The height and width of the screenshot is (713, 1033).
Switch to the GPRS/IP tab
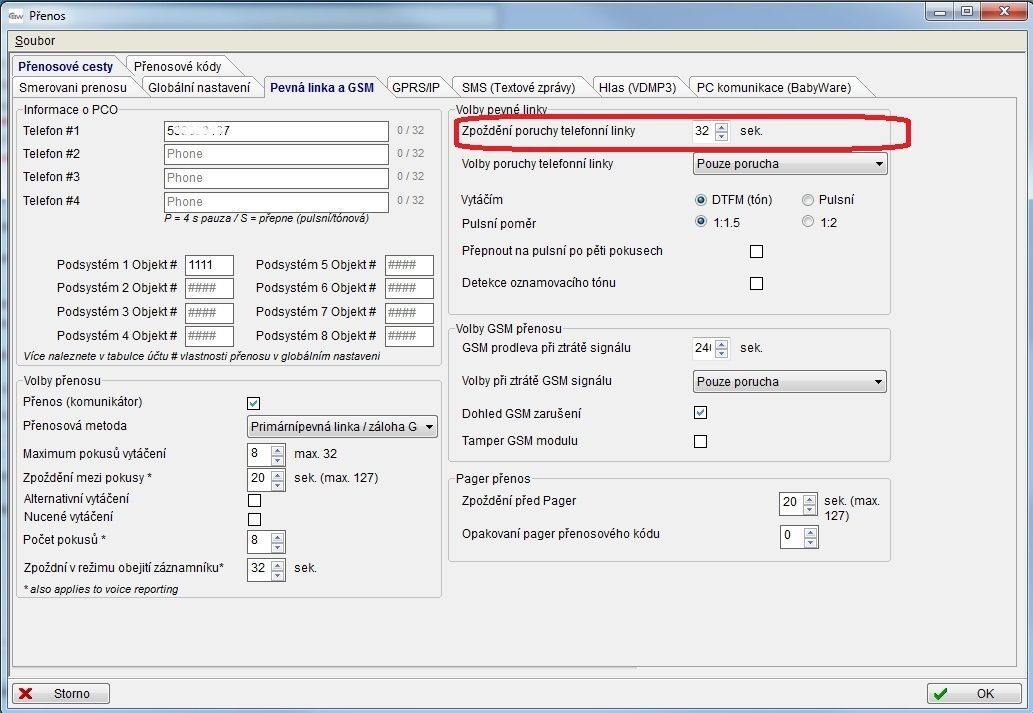click(x=415, y=87)
